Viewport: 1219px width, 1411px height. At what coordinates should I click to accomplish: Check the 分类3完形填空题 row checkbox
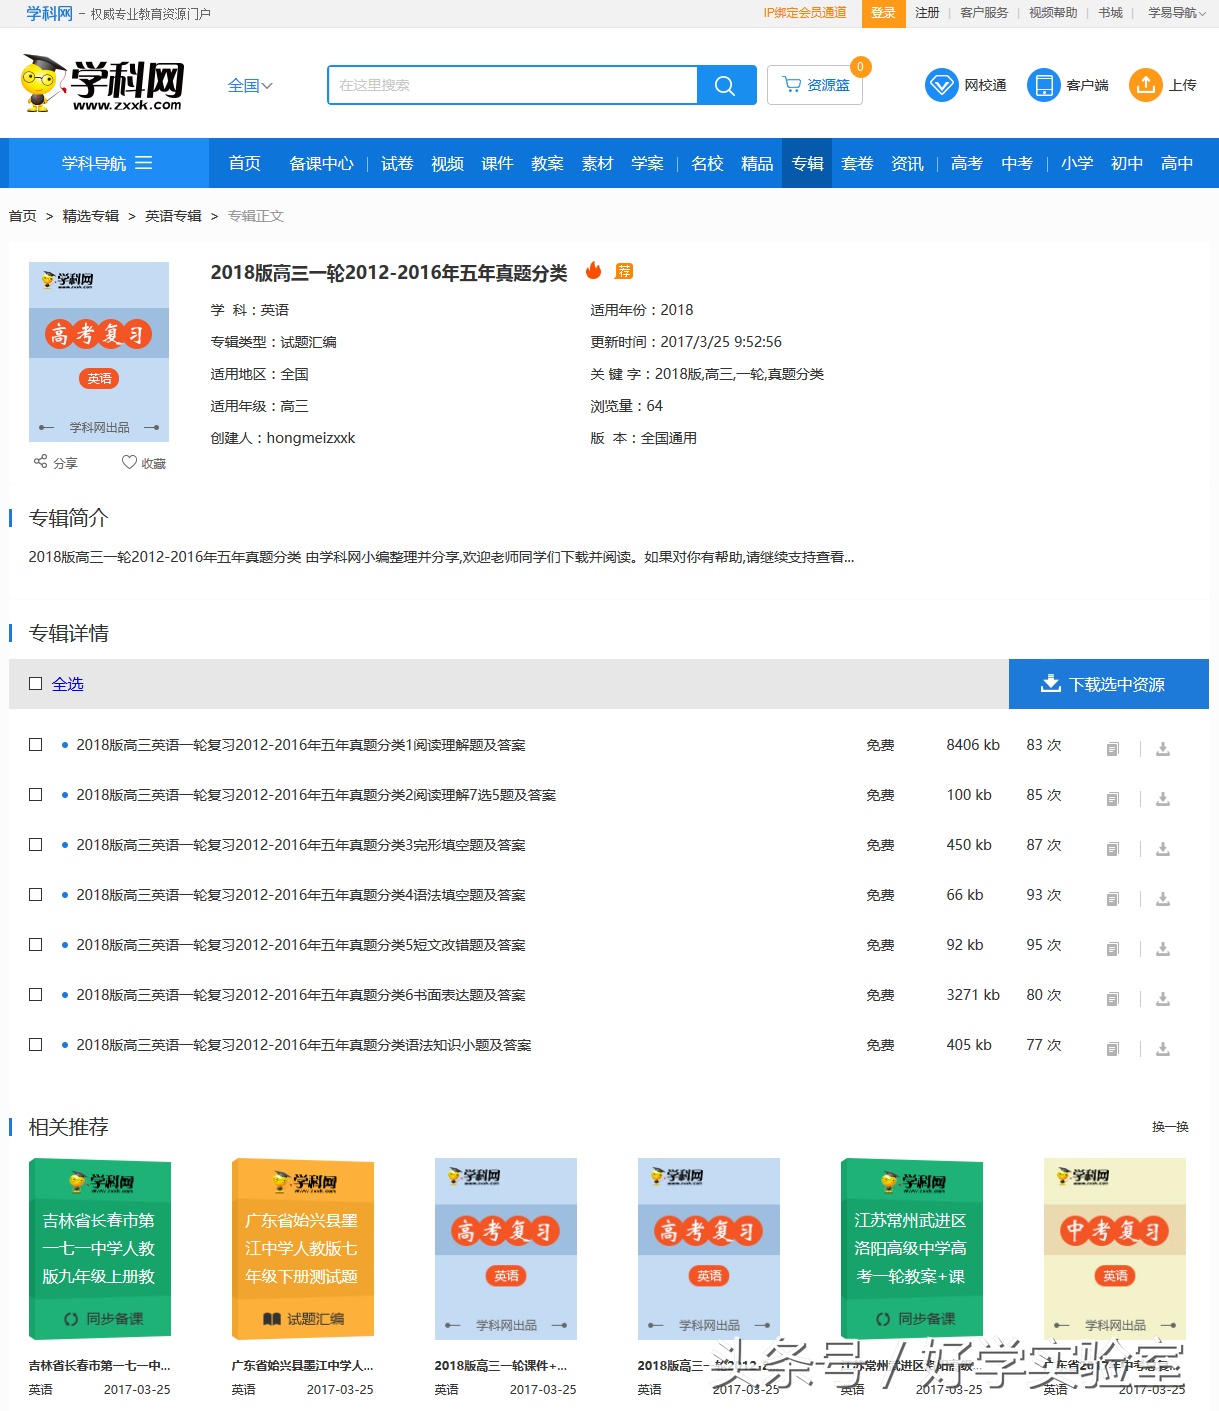coord(36,845)
